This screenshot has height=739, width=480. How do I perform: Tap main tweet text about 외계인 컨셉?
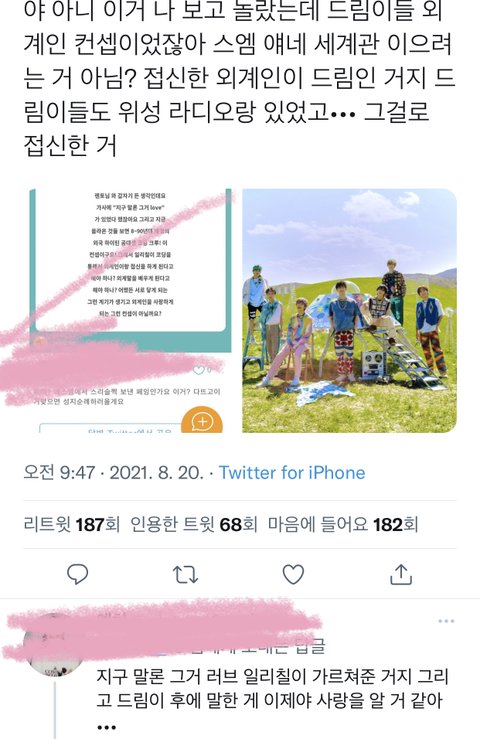[240, 79]
